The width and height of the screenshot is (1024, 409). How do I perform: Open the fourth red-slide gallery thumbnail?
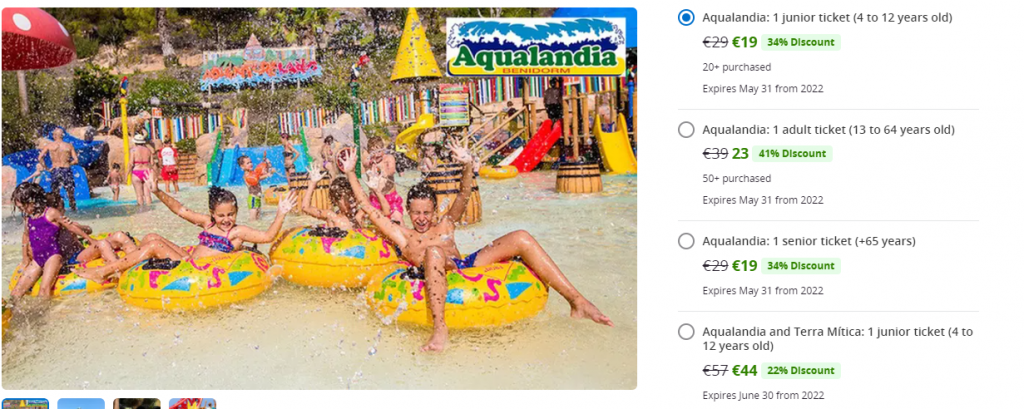click(x=193, y=404)
